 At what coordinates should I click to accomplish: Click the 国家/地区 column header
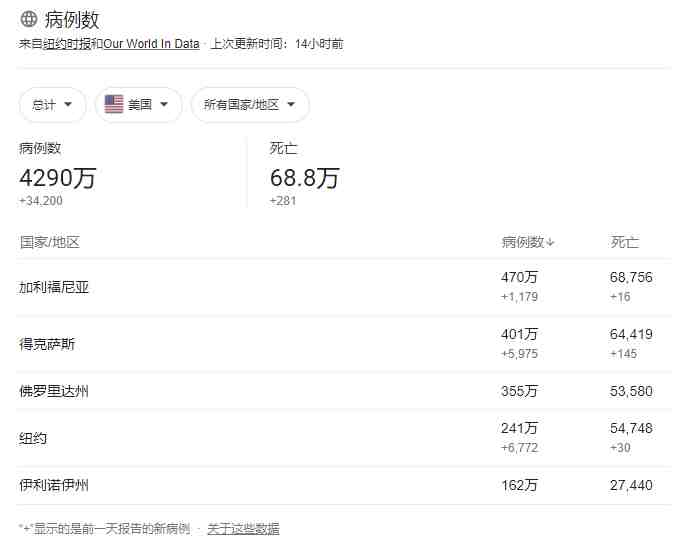[x=49, y=242]
